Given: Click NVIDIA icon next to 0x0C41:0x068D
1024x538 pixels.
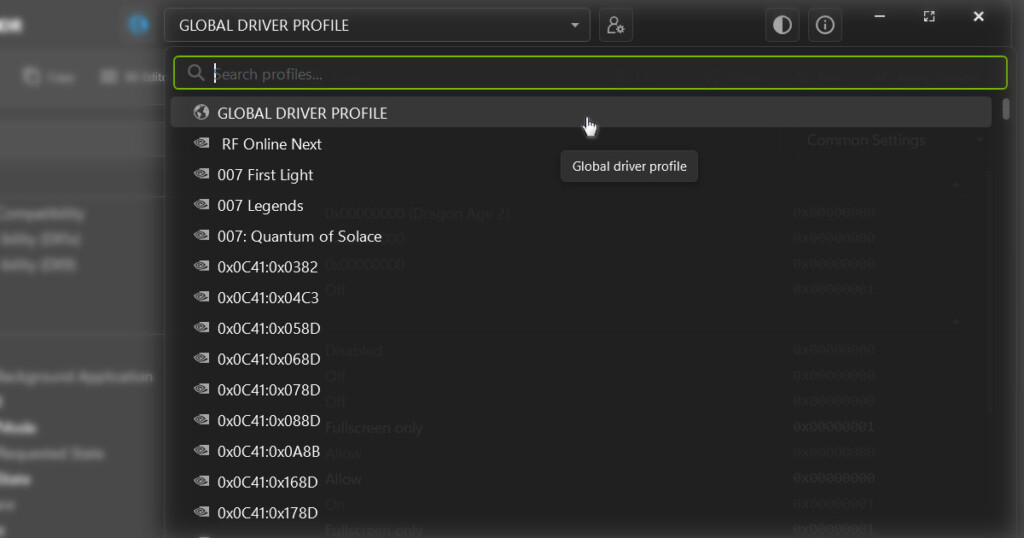Looking at the screenshot, I should point(202,358).
